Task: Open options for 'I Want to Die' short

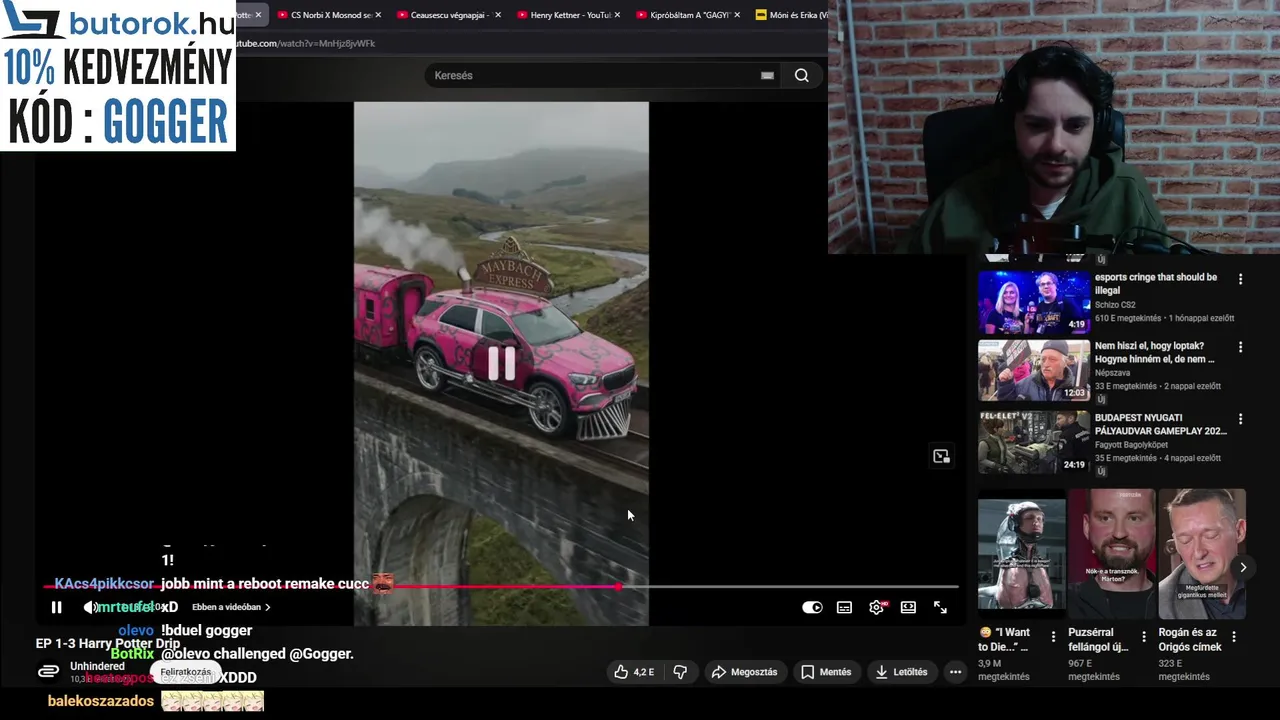Action: [1052, 636]
